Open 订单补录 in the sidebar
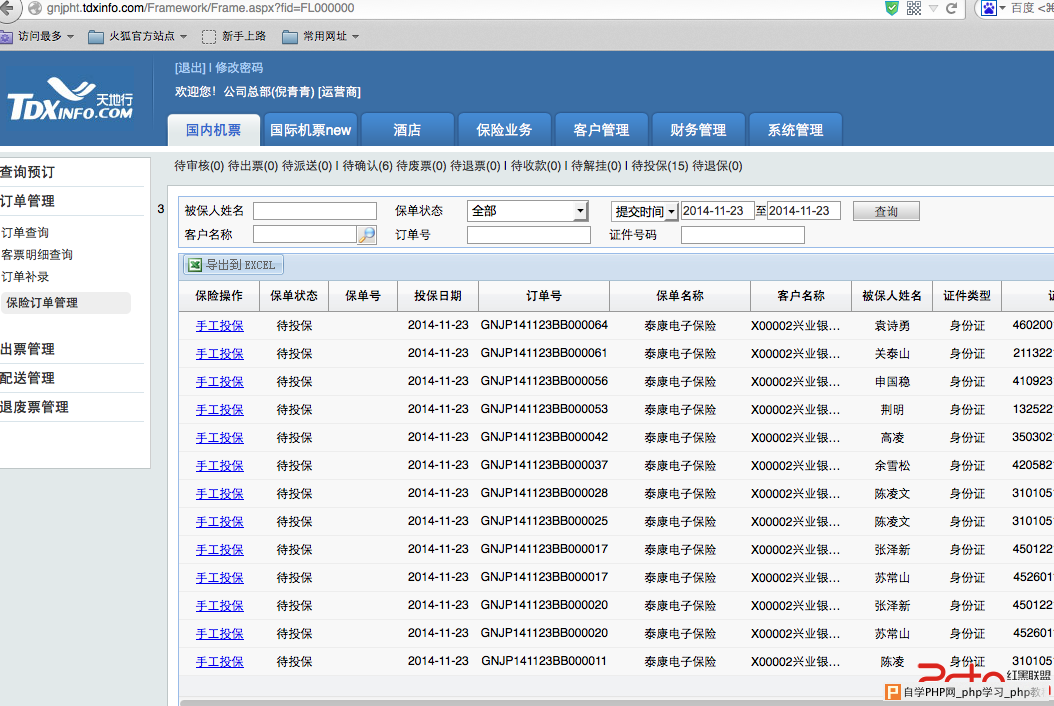The width and height of the screenshot is (1054, 706). coord(25,277)
